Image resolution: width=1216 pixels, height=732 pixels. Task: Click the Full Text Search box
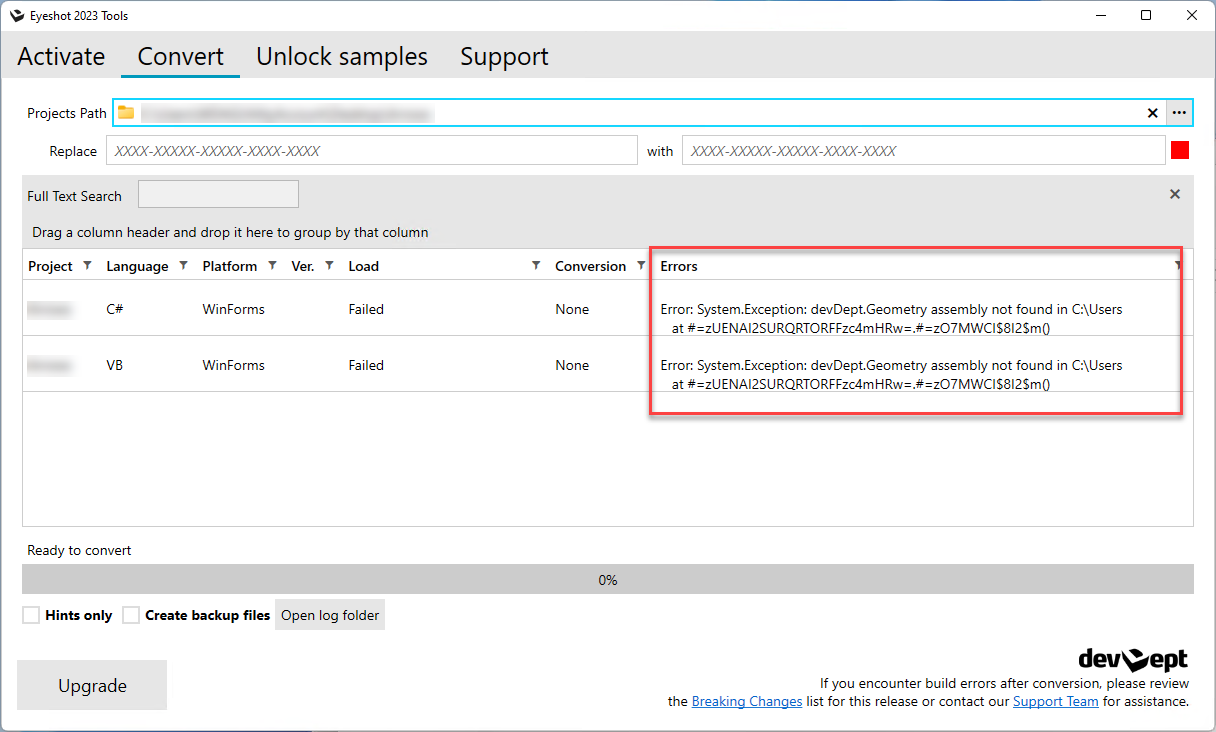[218, 194]
